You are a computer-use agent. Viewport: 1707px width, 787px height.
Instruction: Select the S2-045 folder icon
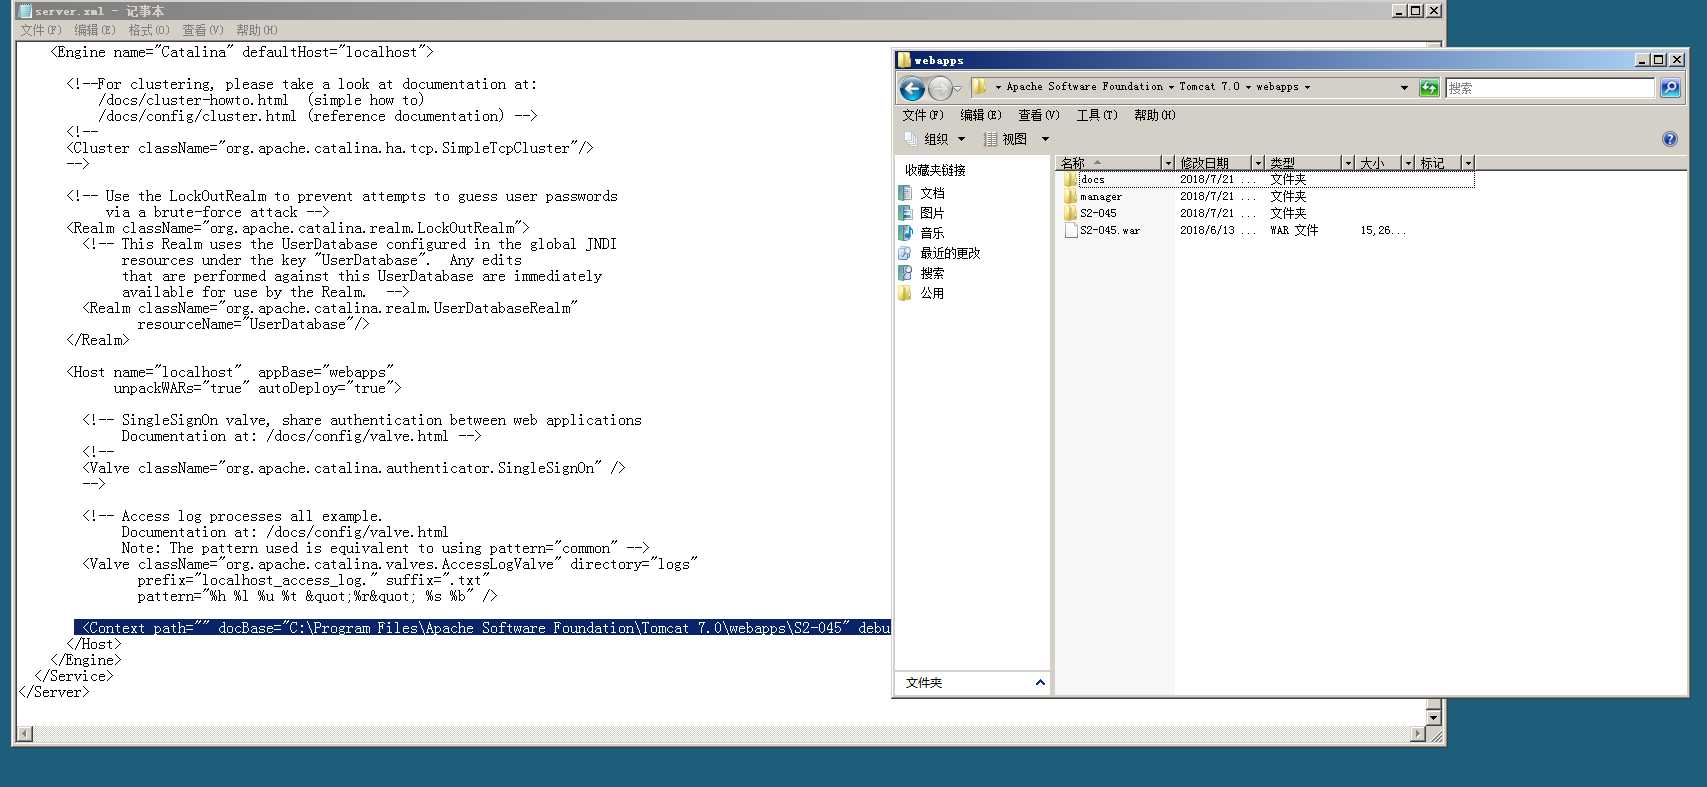1070,213
